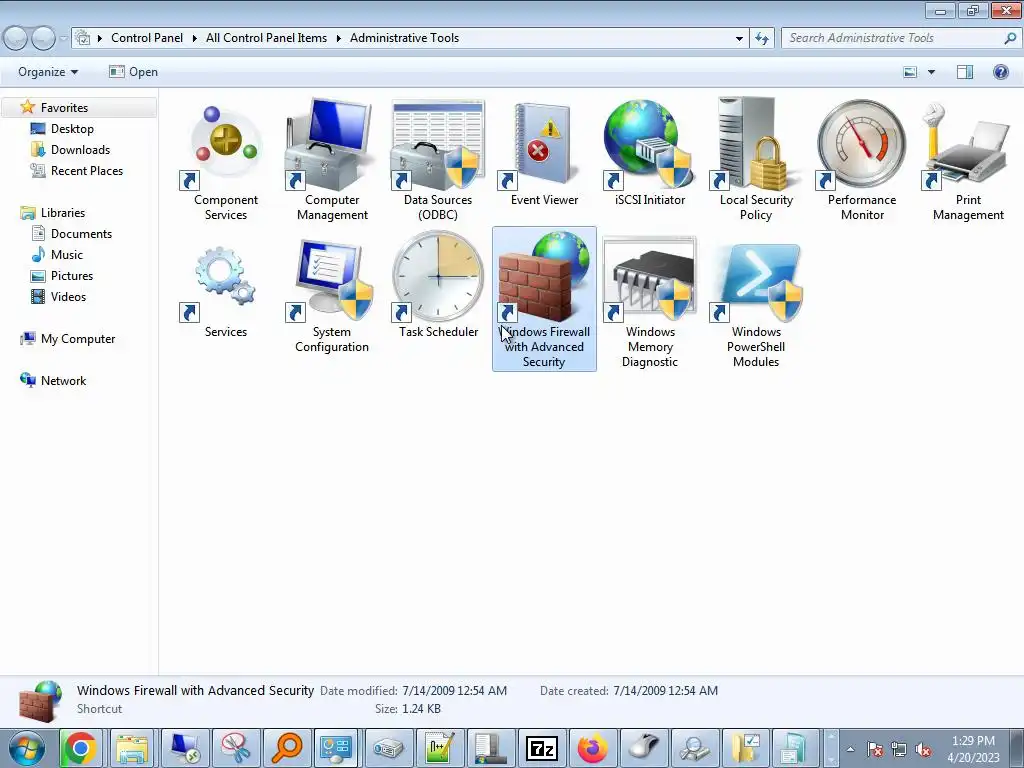Select Favorites in navigation pane
The image size is (1024, 768).
[x=64, y=108]
